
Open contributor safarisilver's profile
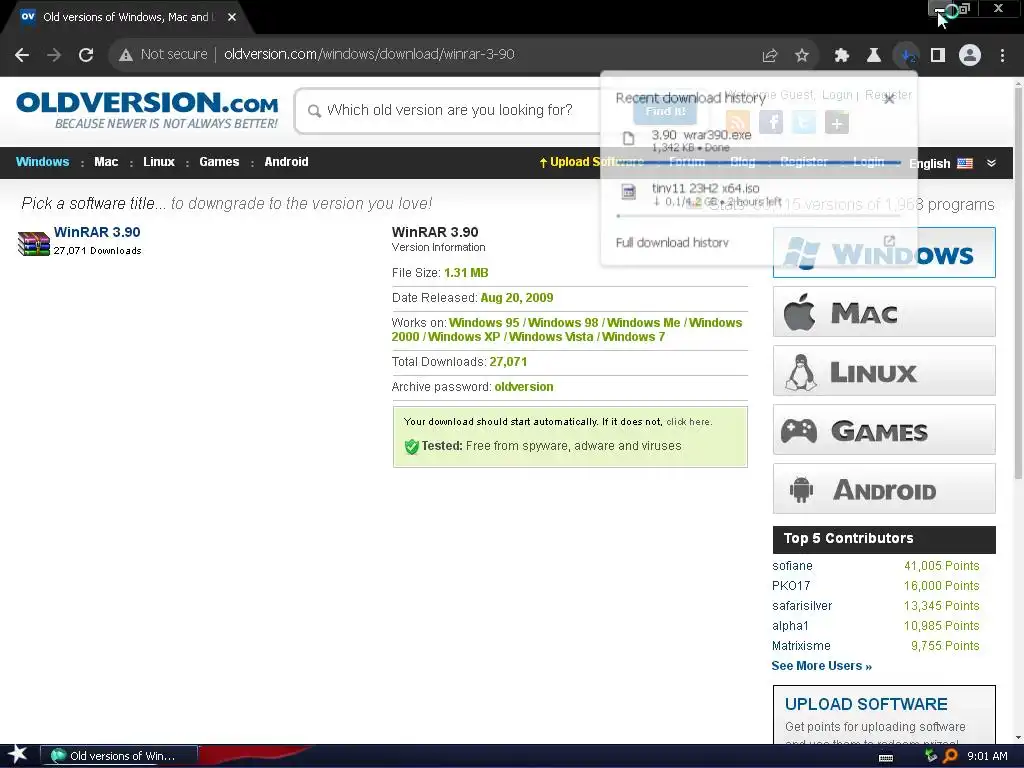(802, 606)
